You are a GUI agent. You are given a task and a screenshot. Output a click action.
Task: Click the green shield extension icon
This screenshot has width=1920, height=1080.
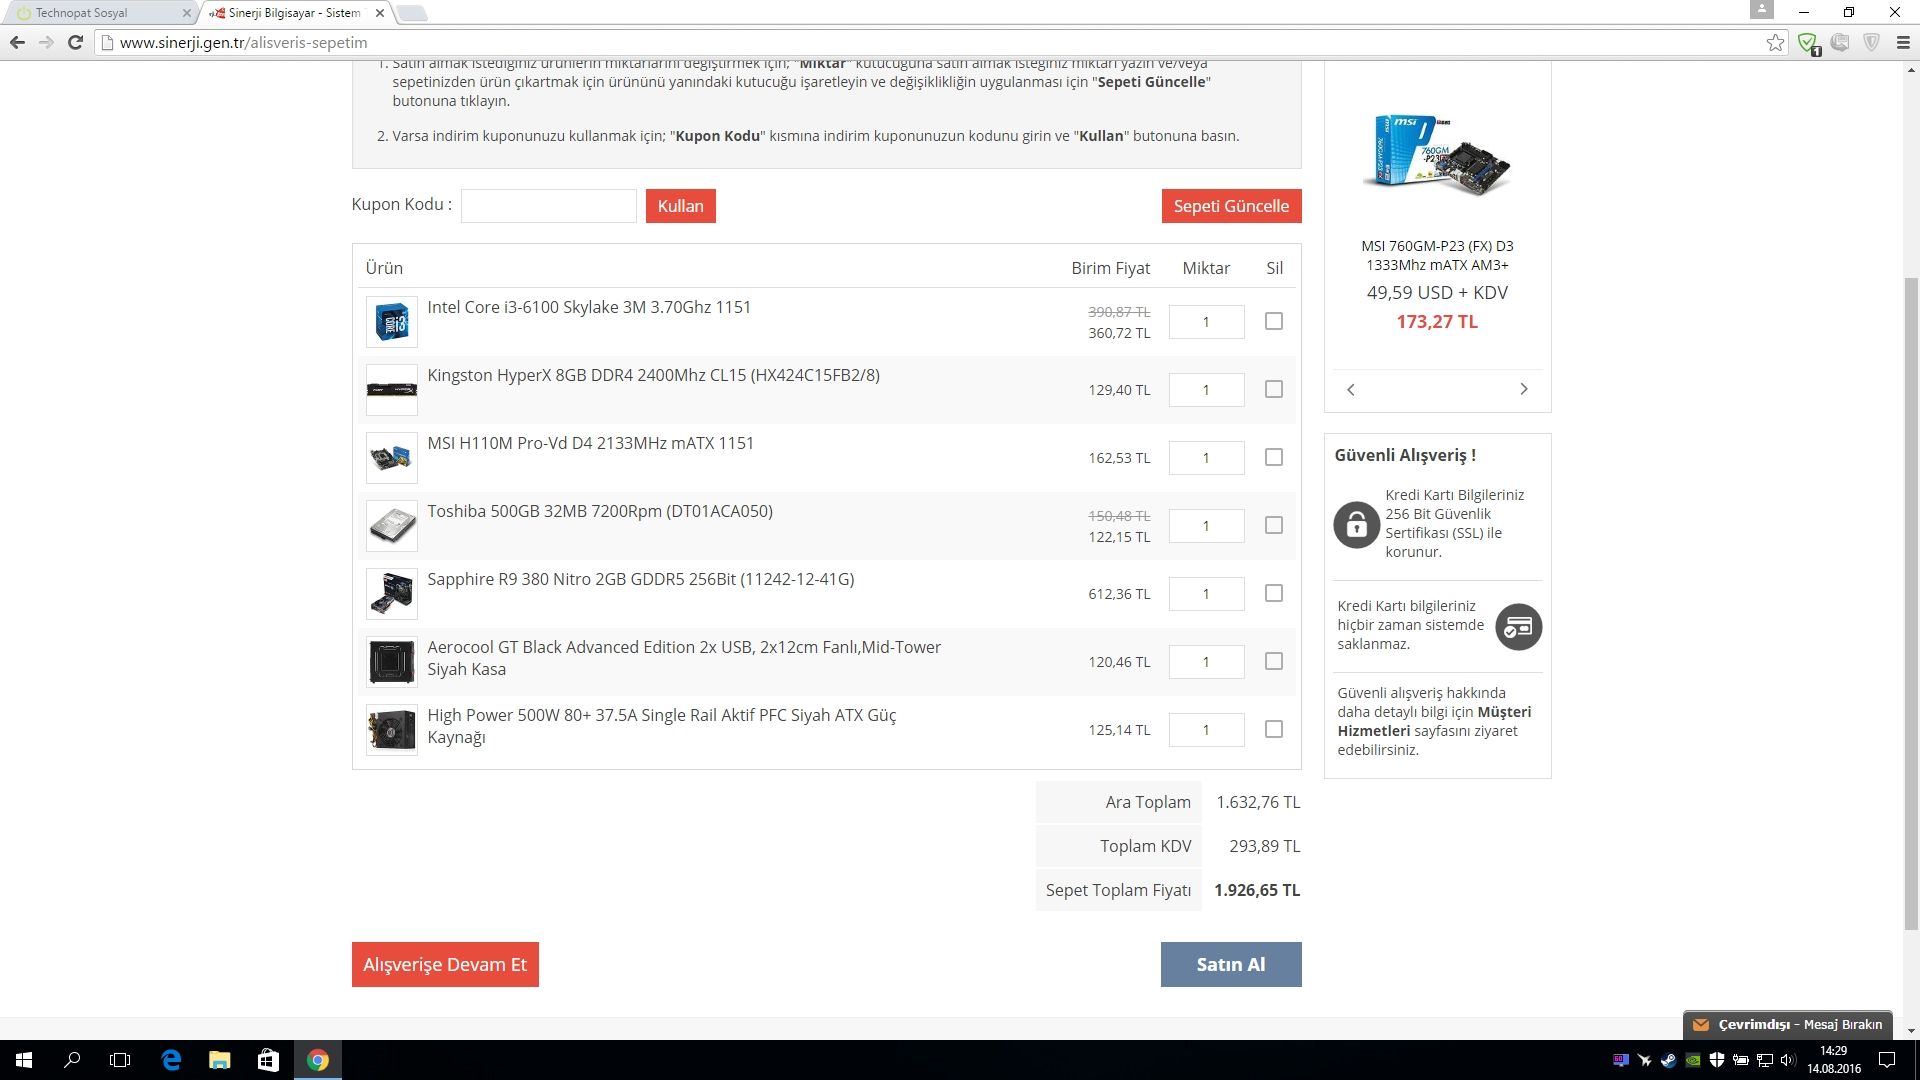click(1807, 42)
